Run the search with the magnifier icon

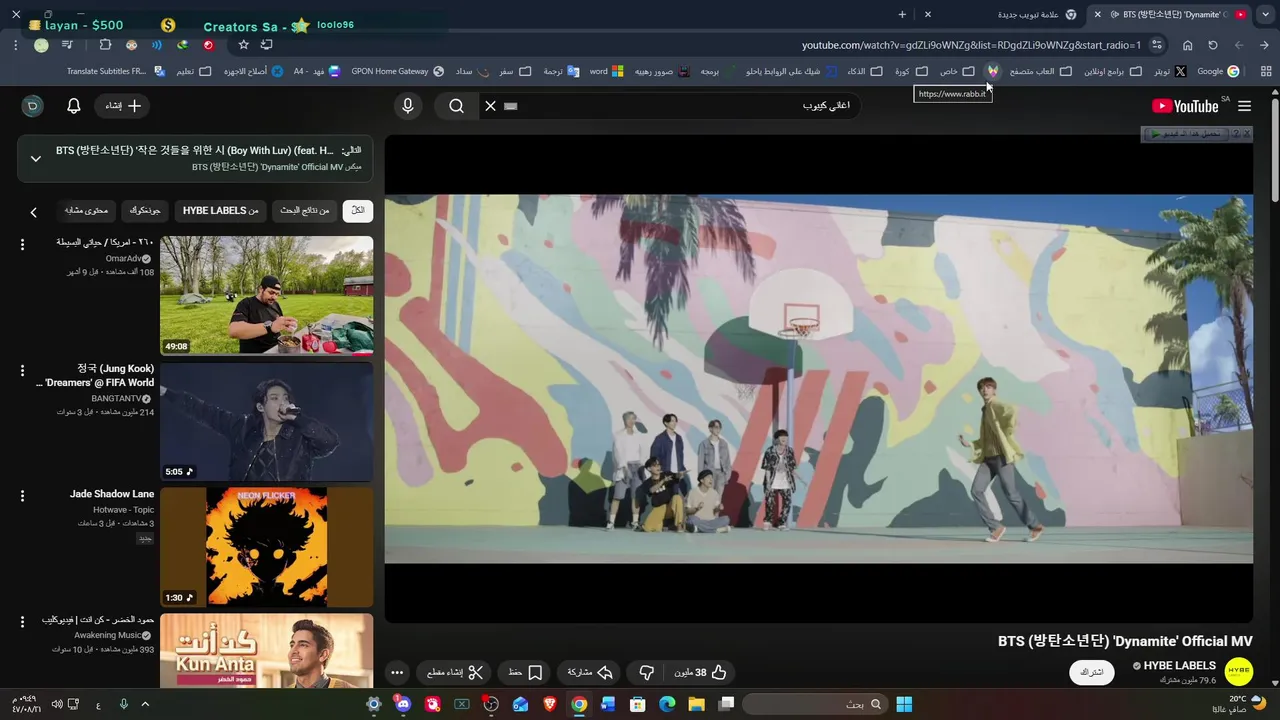click(x=456, y=106)
